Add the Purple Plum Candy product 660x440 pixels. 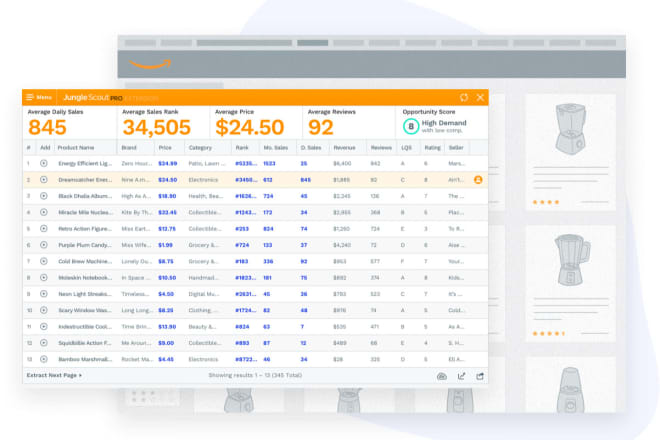click(44, 245)
